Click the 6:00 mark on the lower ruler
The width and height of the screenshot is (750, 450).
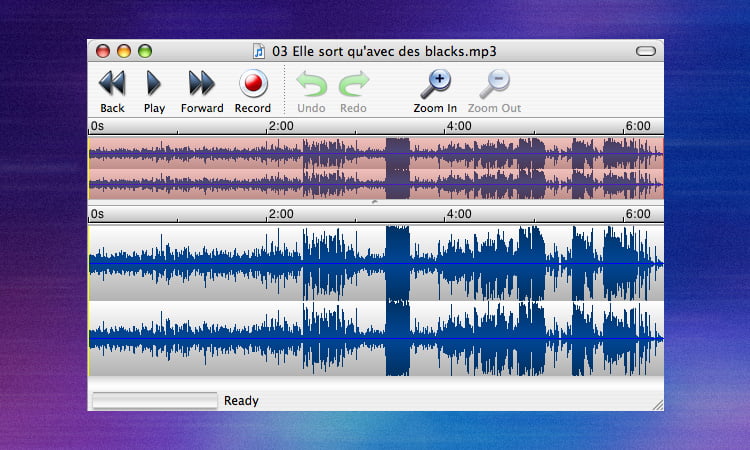pyautogui.click(x=638, y=214)
